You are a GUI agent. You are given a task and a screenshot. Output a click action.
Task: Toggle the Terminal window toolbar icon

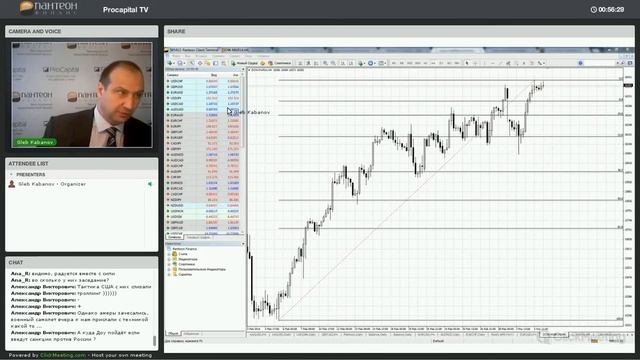(216, 63)
